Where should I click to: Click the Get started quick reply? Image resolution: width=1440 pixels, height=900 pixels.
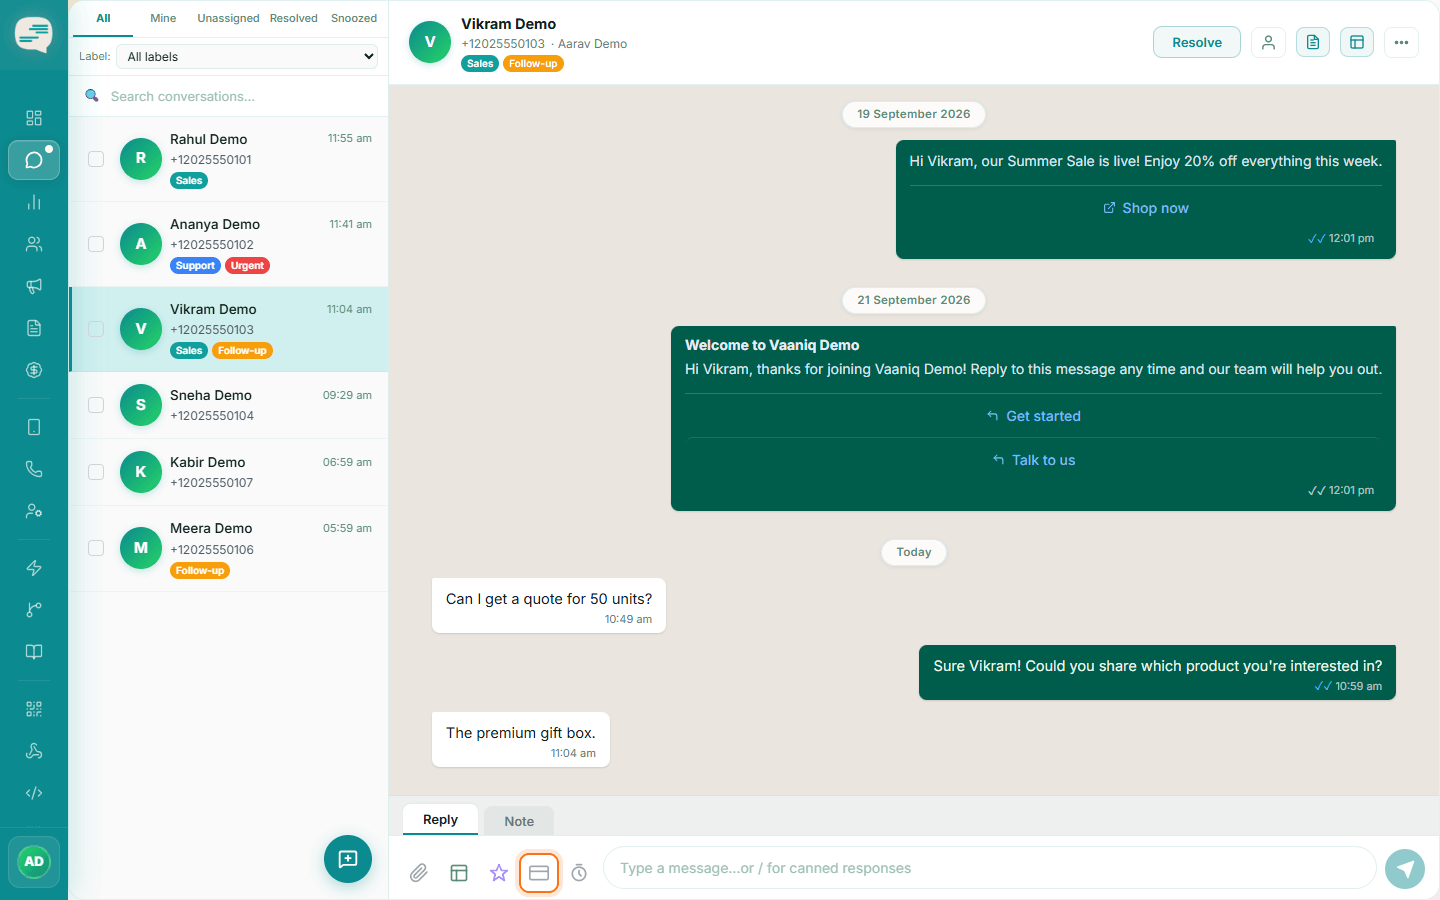pyautogui.click(x=1033, y=416)
